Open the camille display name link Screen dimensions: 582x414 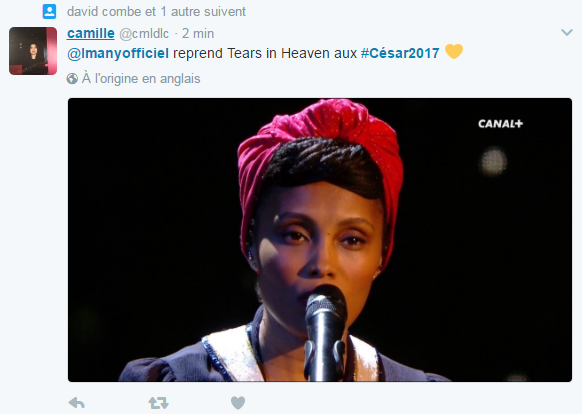(91, 33)
